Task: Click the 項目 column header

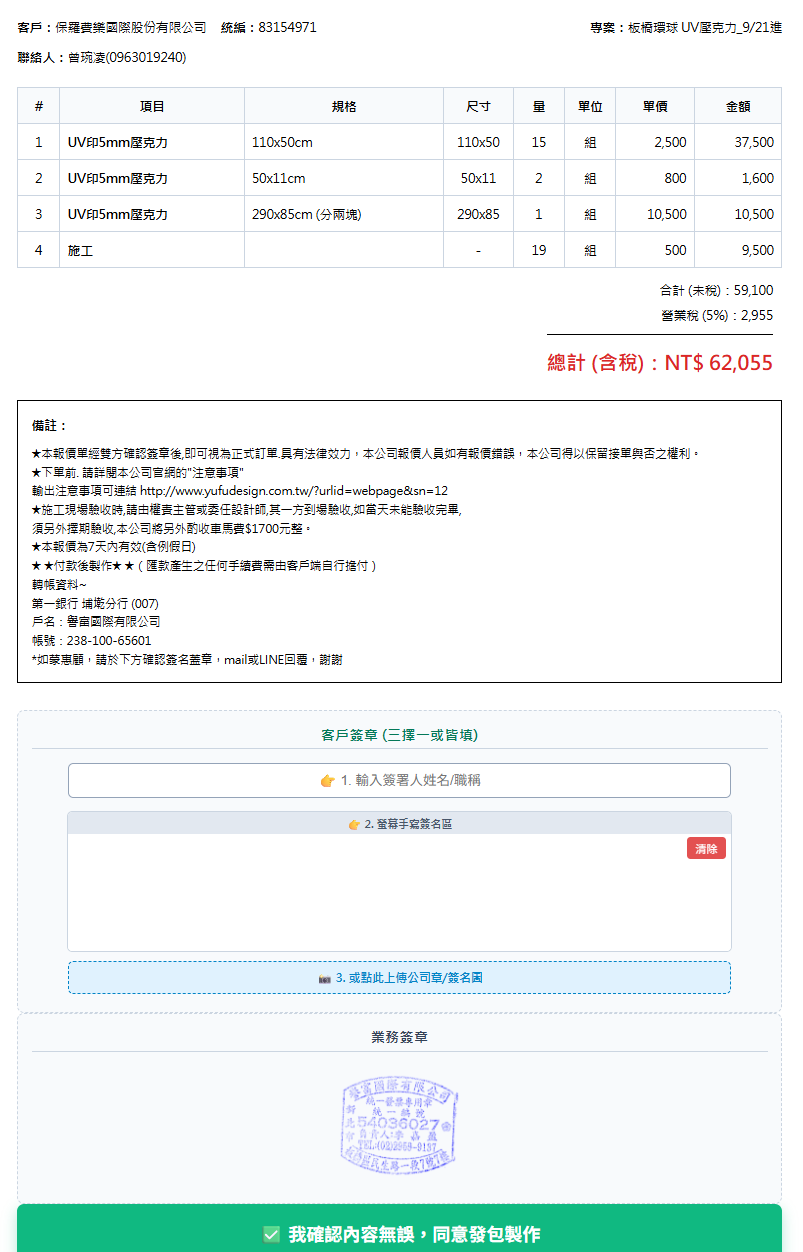Action: coord(152,106)
